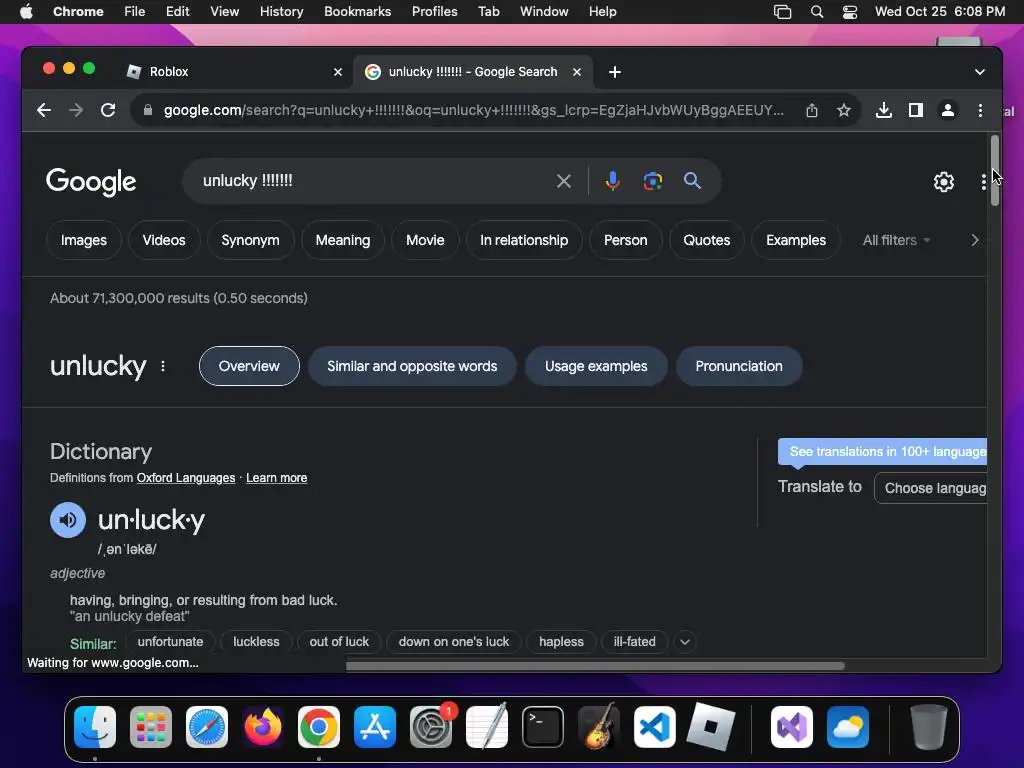The width and height of the screenshot is (1024, 768).
Task: Select the similar word hapless
Action: (561, 642)
